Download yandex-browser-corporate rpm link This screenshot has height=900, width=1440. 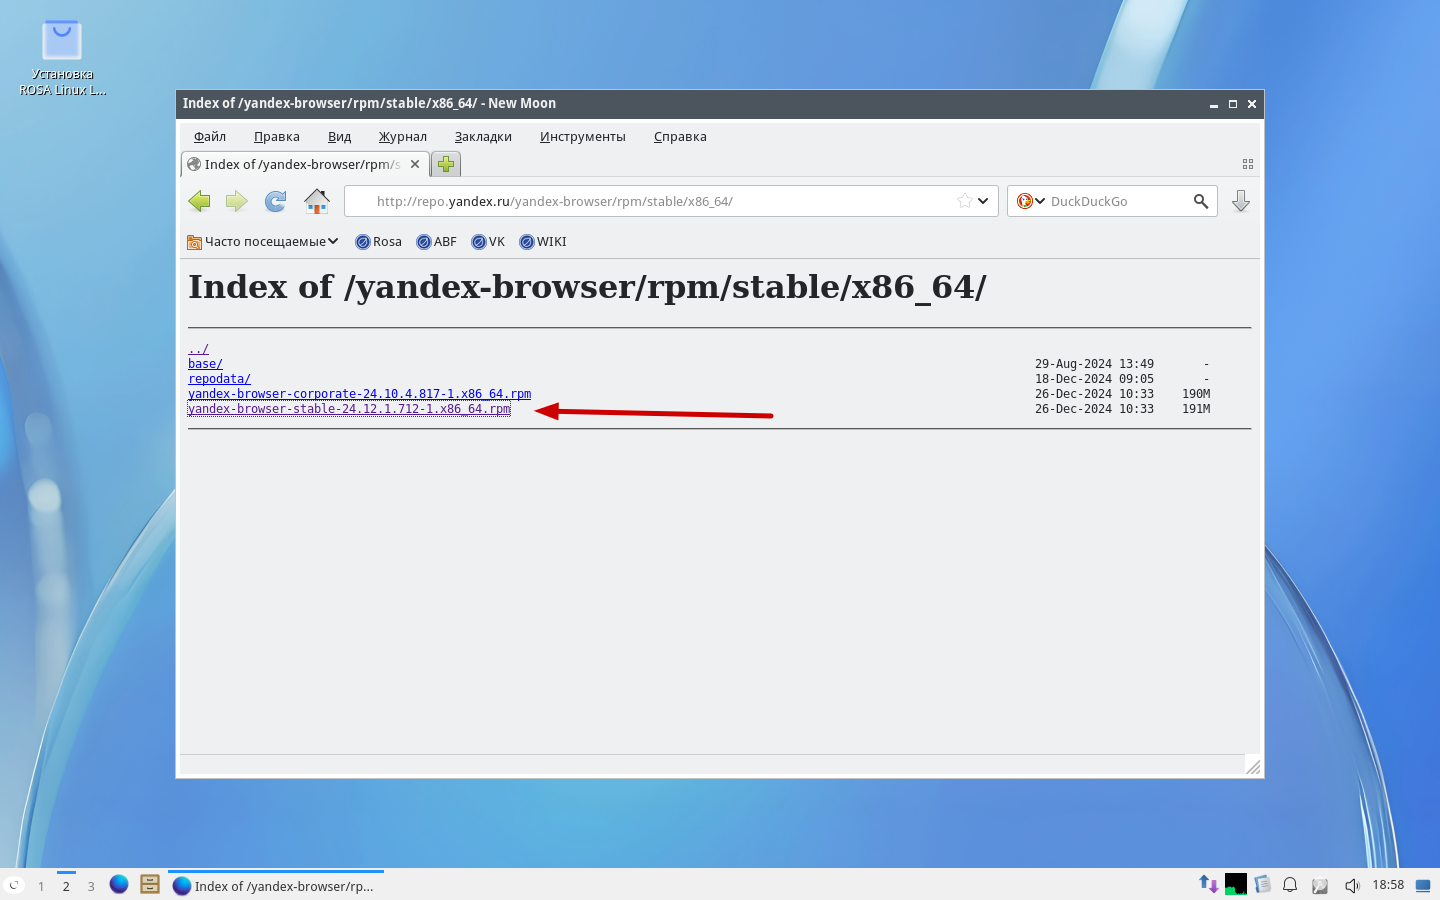[359, 394]
